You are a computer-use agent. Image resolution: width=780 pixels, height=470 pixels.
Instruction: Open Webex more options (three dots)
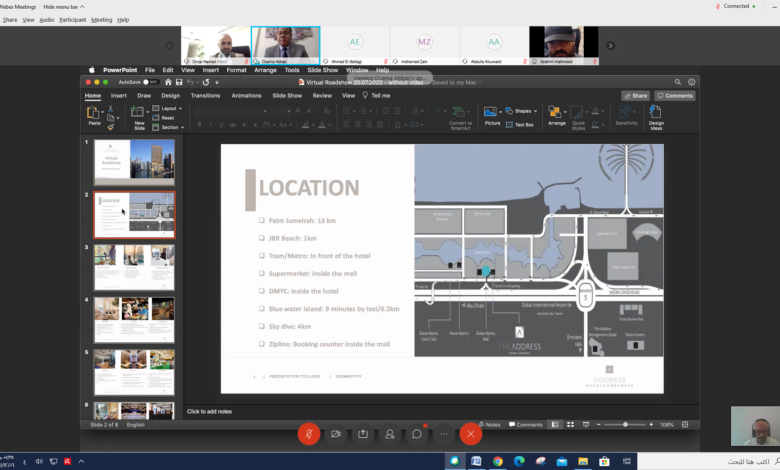click(x=444, y=433)
